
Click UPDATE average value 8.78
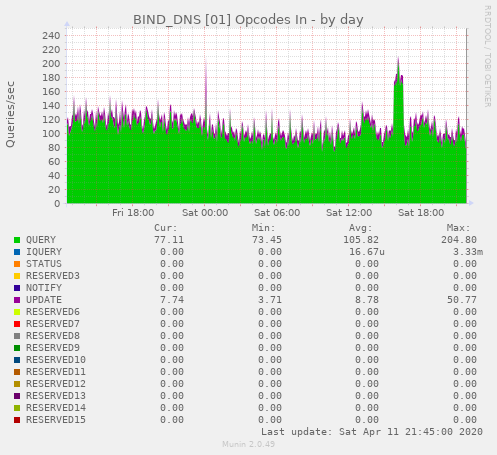tap(367, 300)
